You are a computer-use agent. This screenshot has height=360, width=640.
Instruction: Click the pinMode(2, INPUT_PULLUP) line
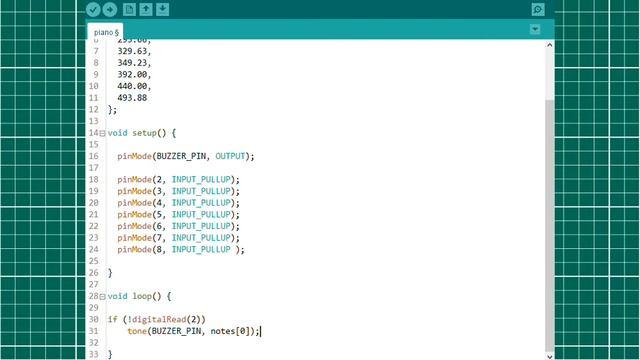point(178,180)
